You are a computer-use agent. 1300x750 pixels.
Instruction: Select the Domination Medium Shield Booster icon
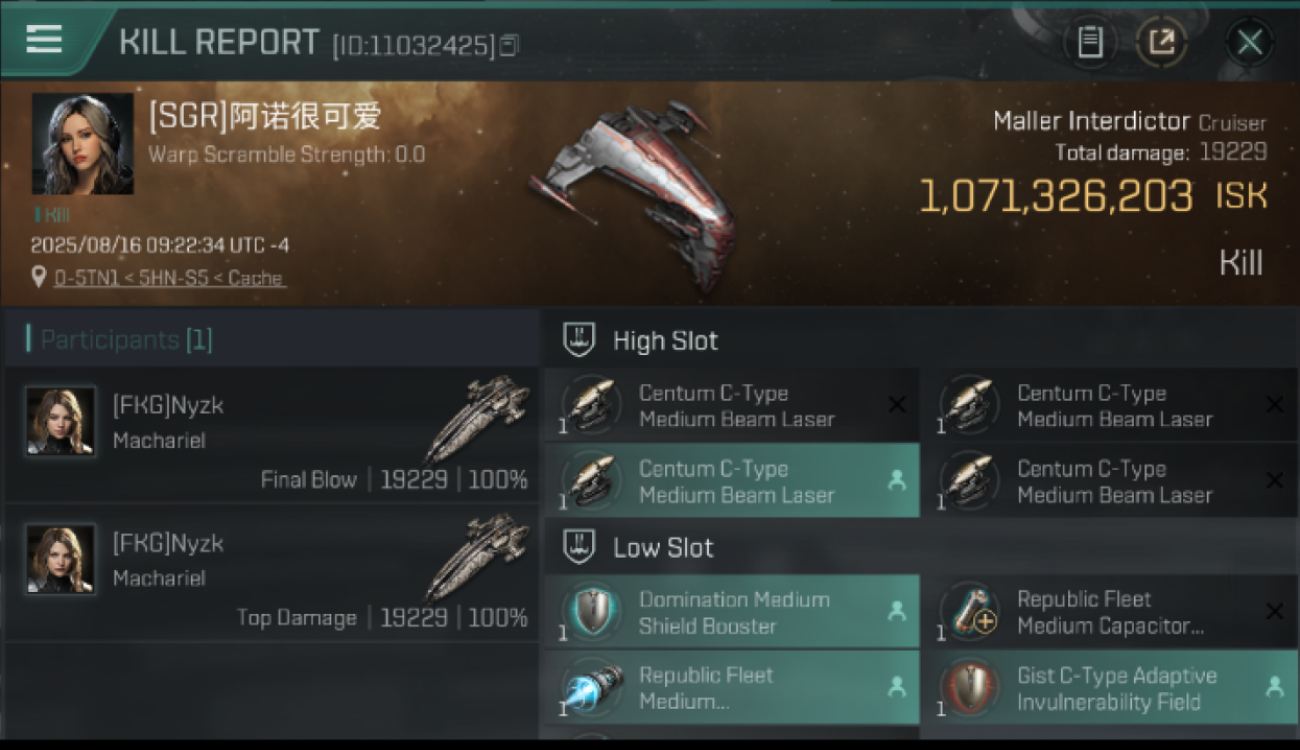click(x=591, y=612)
